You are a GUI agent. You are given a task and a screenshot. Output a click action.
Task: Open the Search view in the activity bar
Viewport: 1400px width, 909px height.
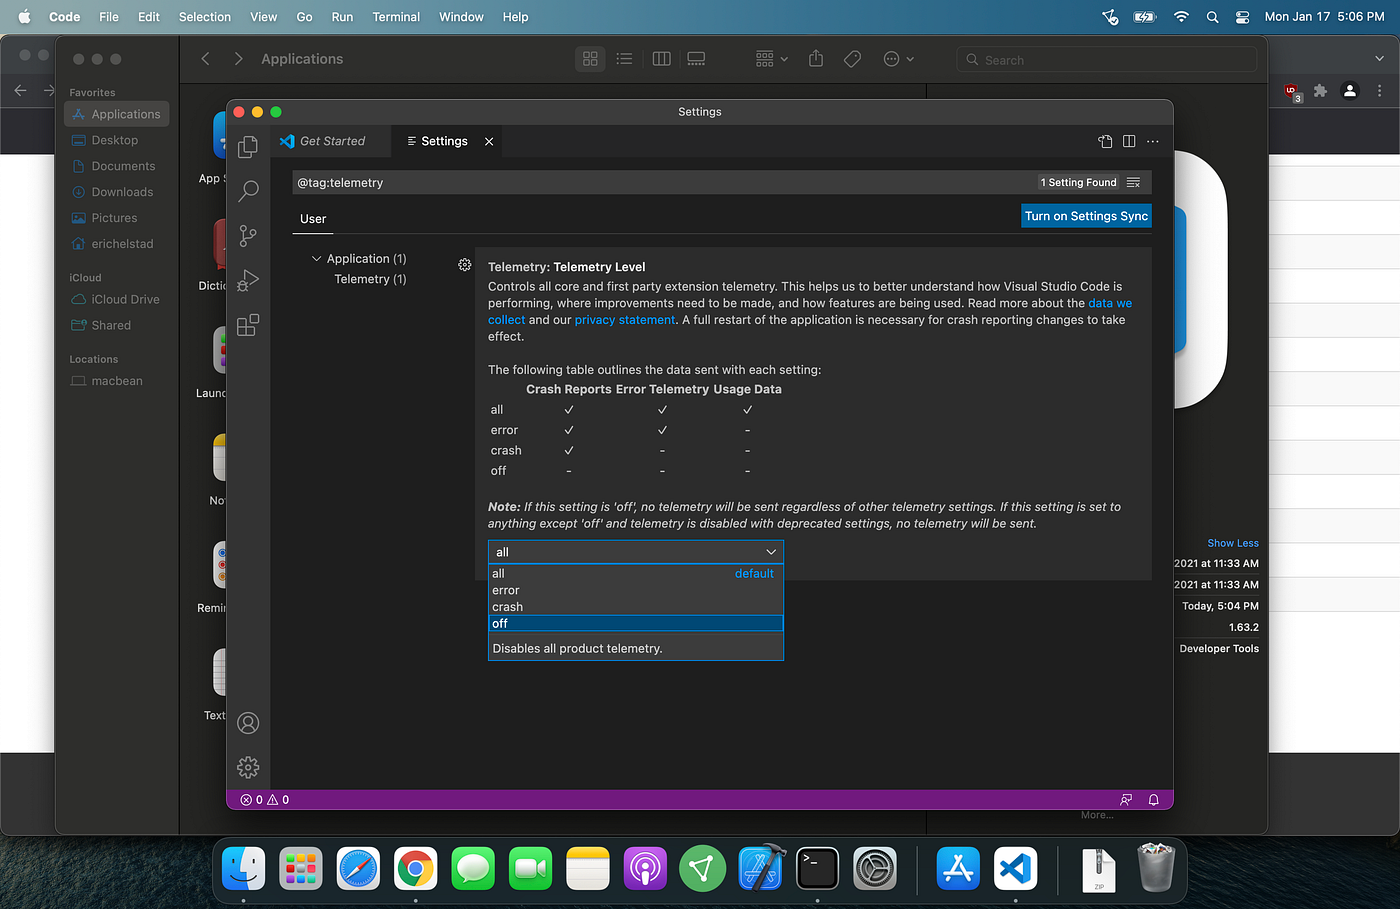248,191
